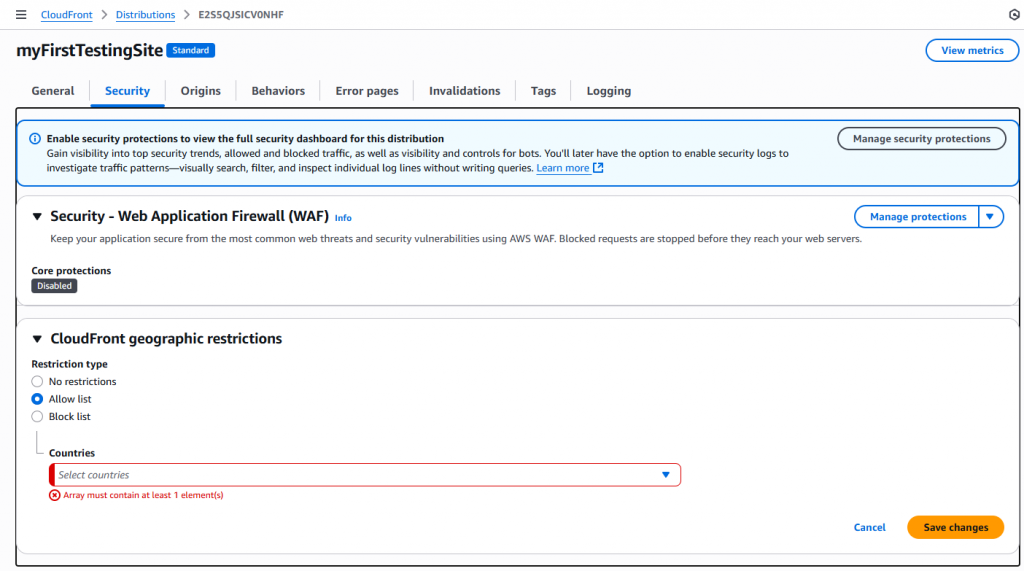
Task: Open the Error pages tab
Action: coord(367,91)
